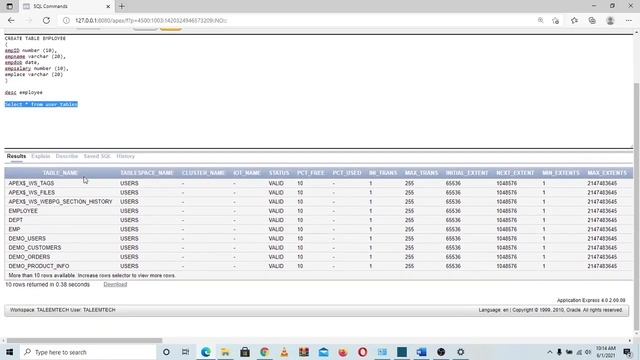Click the 'desc employee' line in editor
This screenshot has height=360, width=640.
[x=24, y=93]
